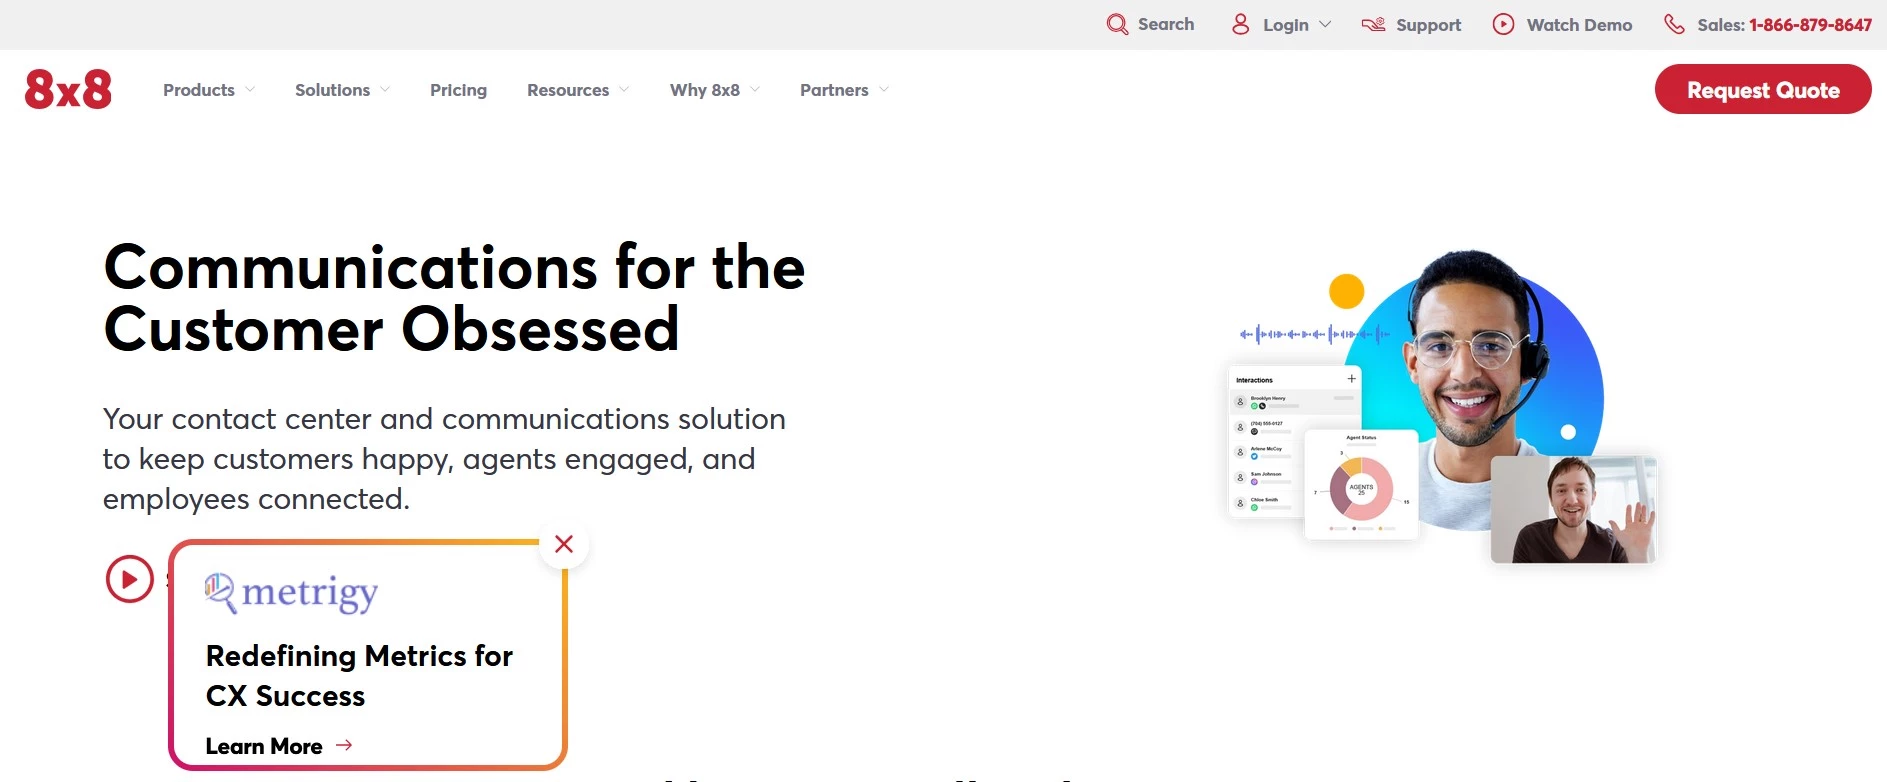Screen dimensions: 1887x782
Task: Click the Learn More arrow icon
Action: pyautogui.click(x=344, y=745)
